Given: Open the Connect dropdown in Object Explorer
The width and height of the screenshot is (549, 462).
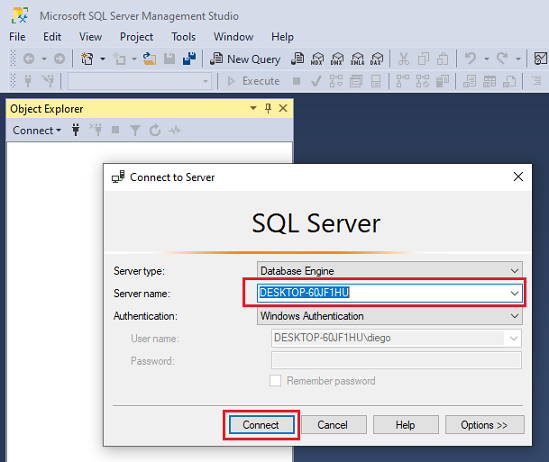Looking at the screenshot, I should pyautogui.click(x=37, y=130).
